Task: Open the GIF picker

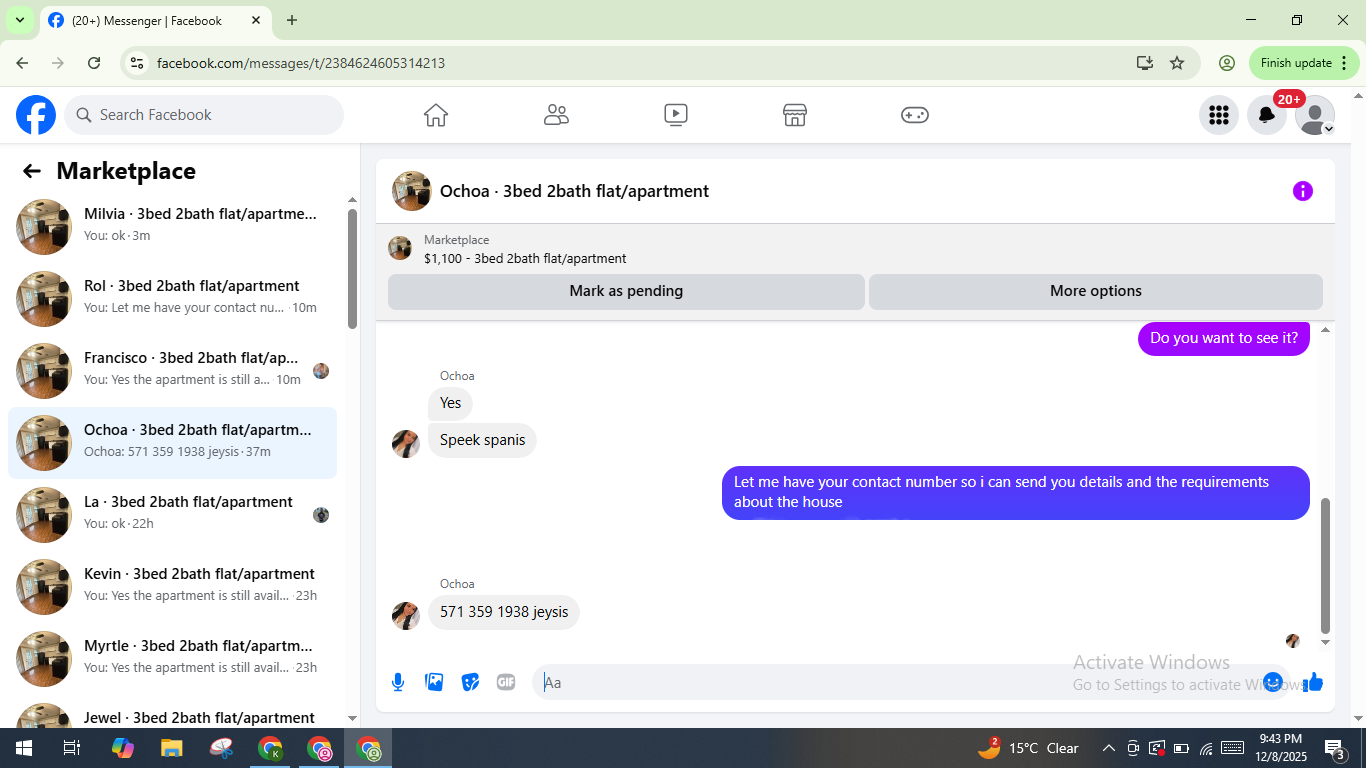Action: tap(506, 682)
